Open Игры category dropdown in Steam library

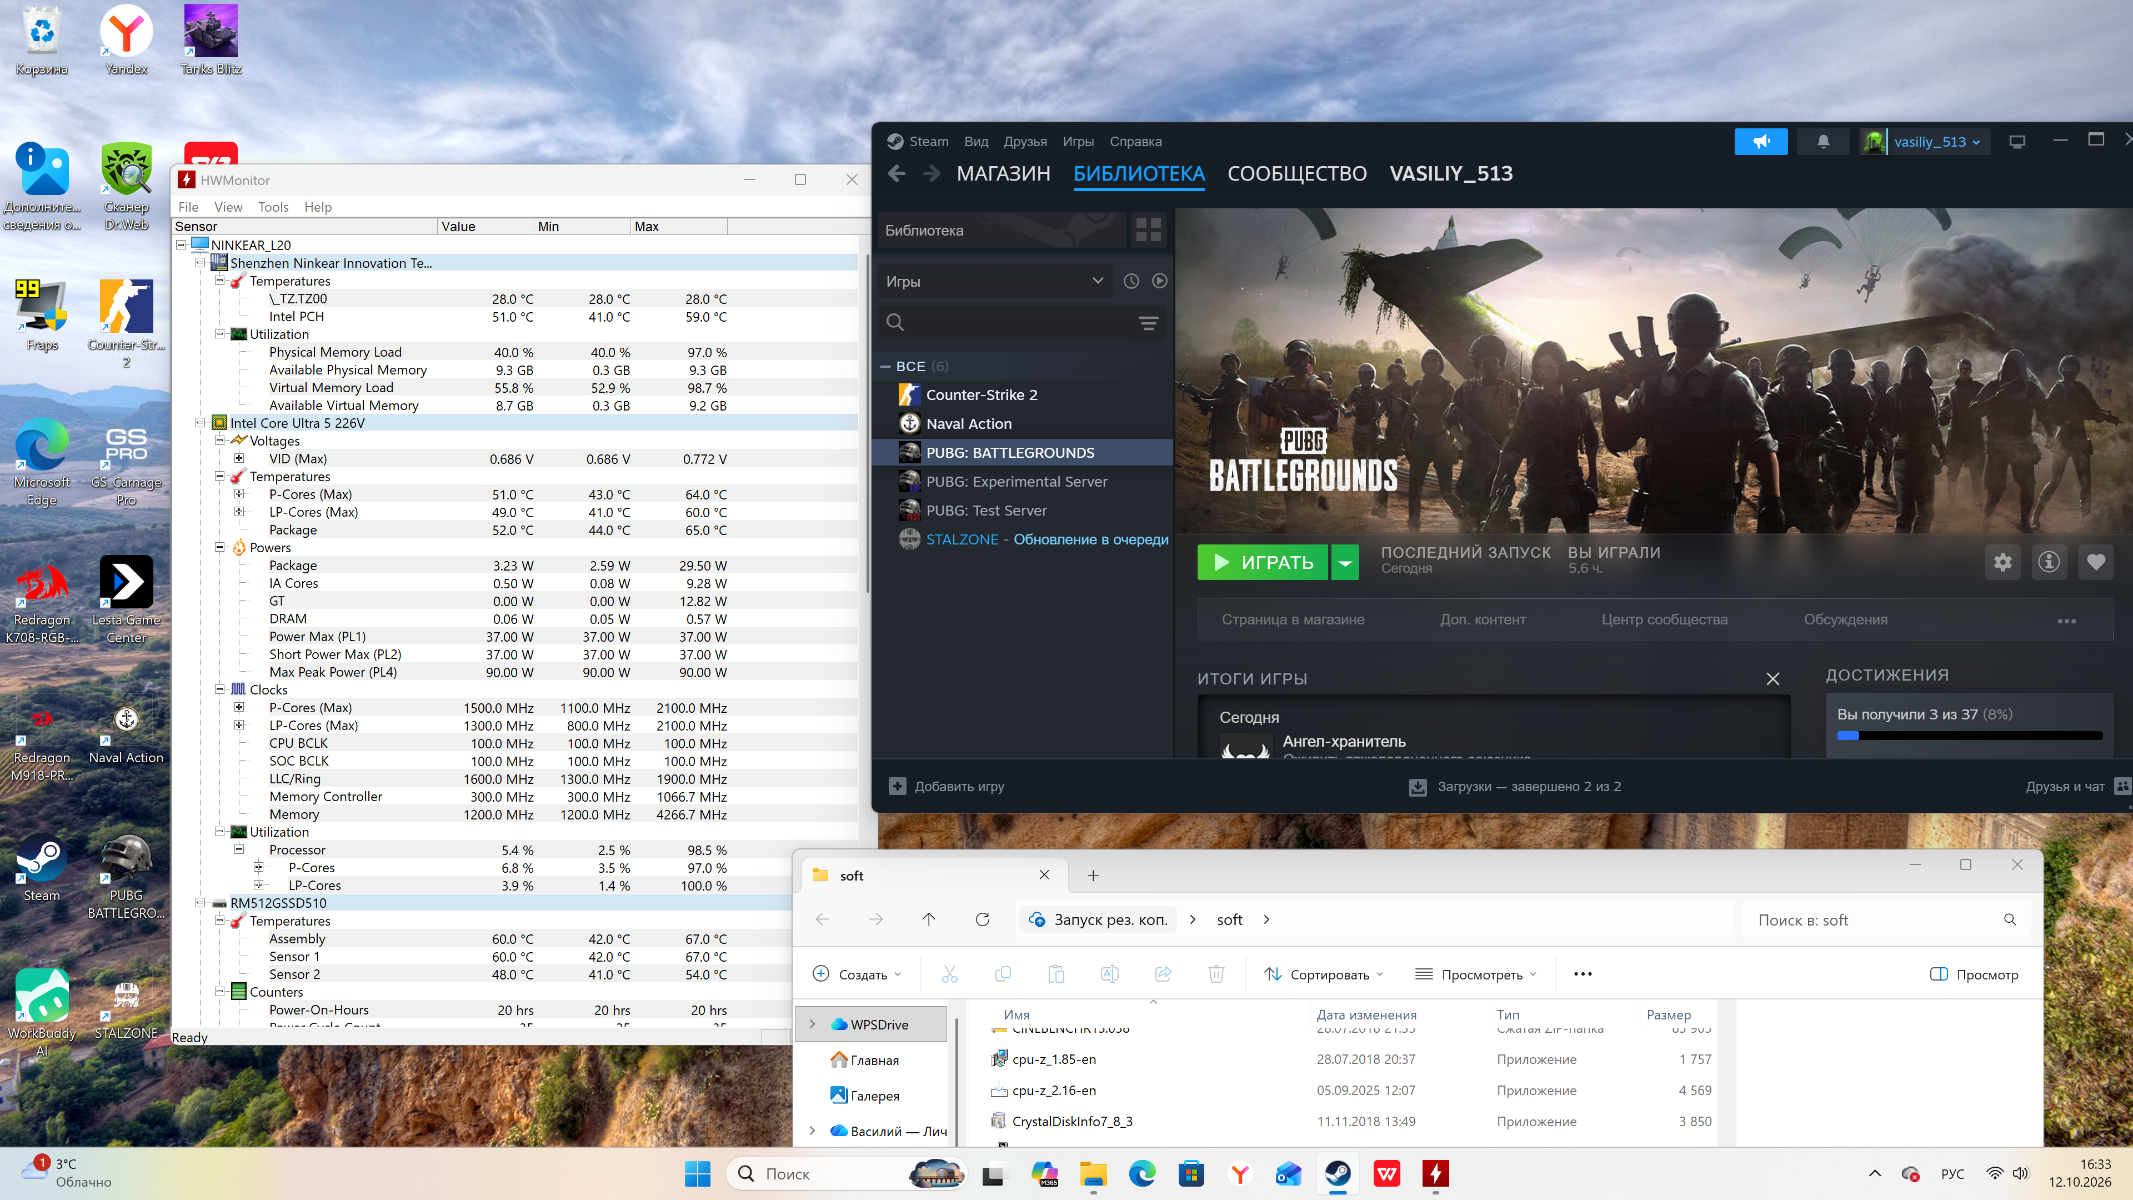pyautogui.click(x=994, y=281)
